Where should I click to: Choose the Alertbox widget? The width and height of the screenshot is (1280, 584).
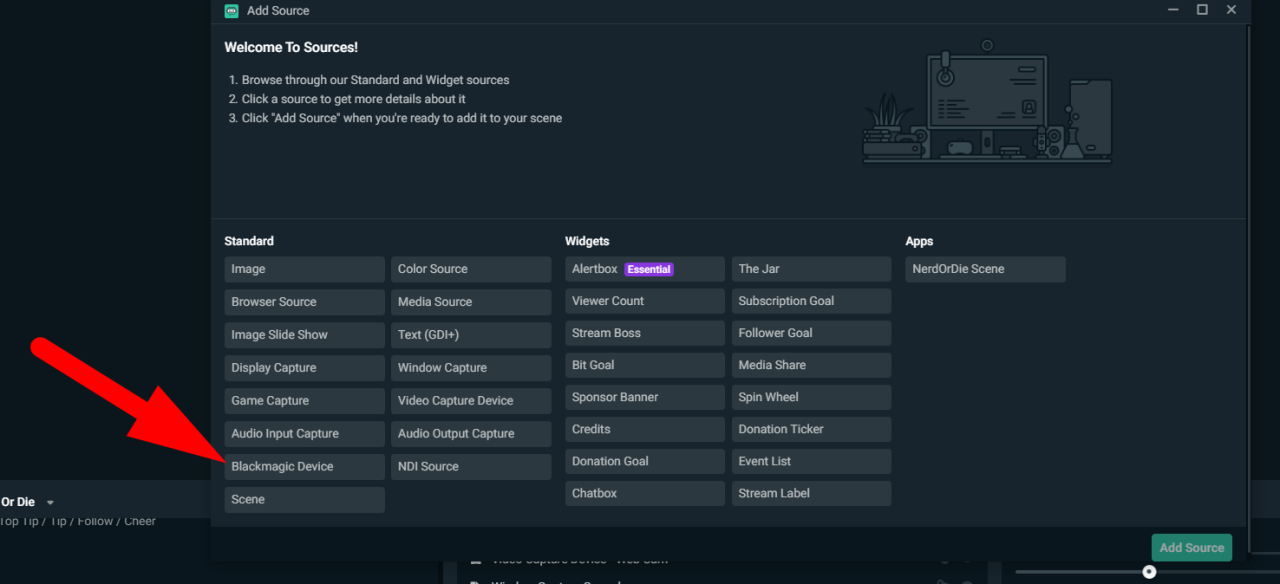644,269
